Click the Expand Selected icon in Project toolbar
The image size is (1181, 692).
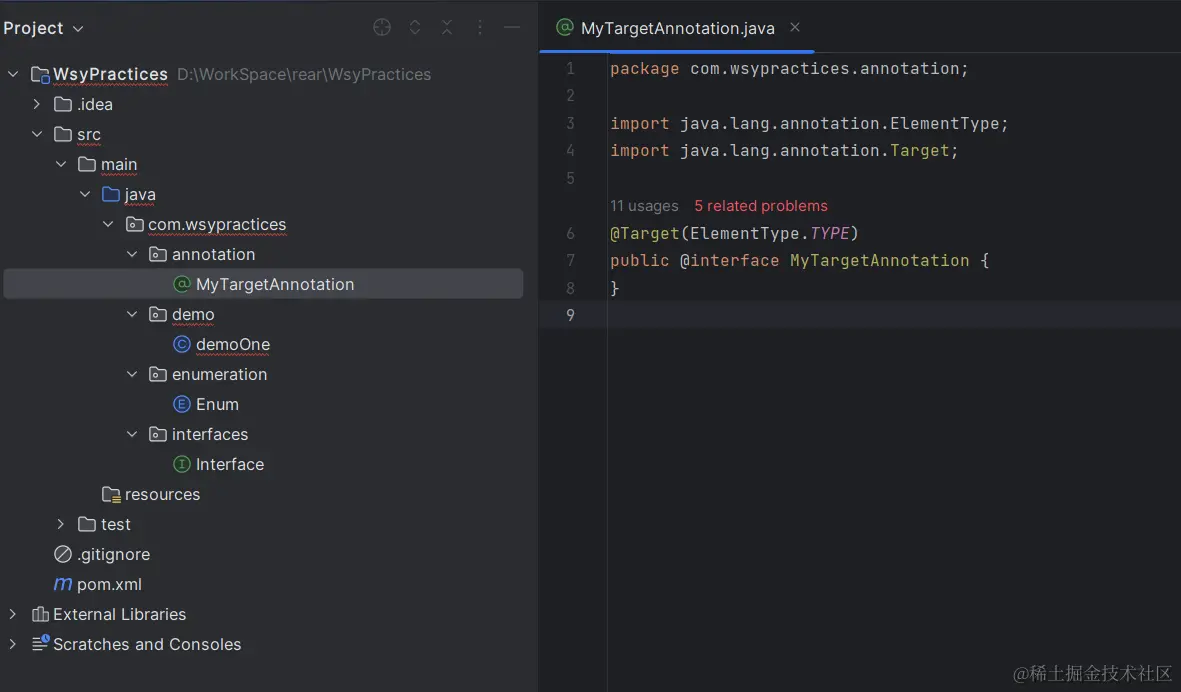[415, 28]
